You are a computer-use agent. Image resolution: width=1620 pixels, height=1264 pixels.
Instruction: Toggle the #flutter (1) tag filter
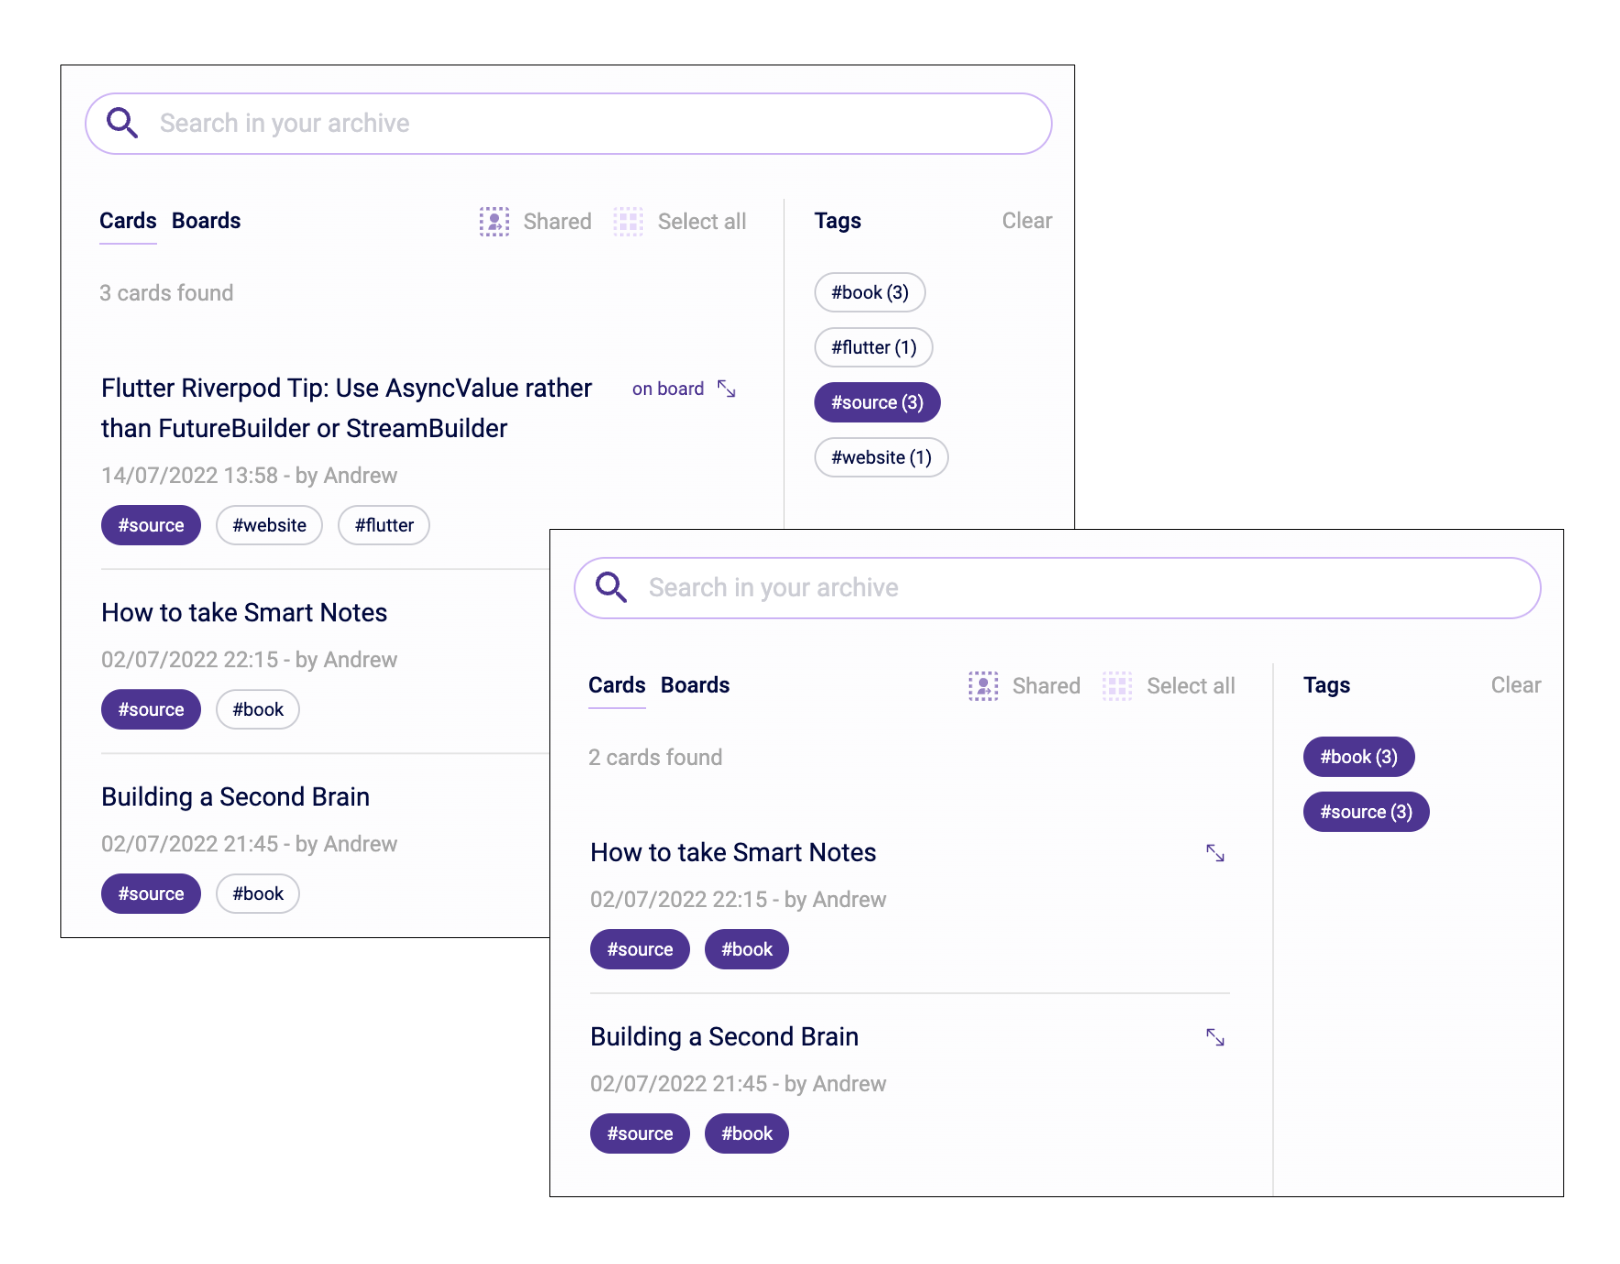873,347
